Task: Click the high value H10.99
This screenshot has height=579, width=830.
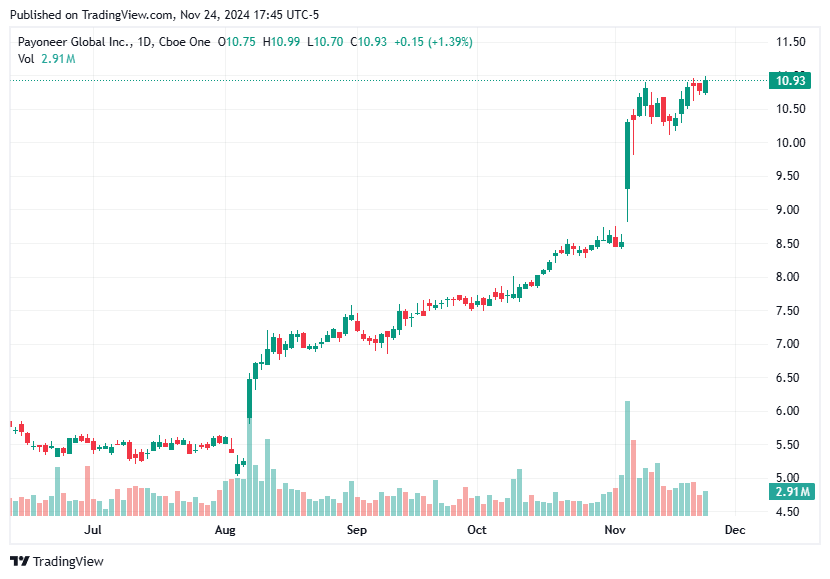Action: [x=281, y=42]
